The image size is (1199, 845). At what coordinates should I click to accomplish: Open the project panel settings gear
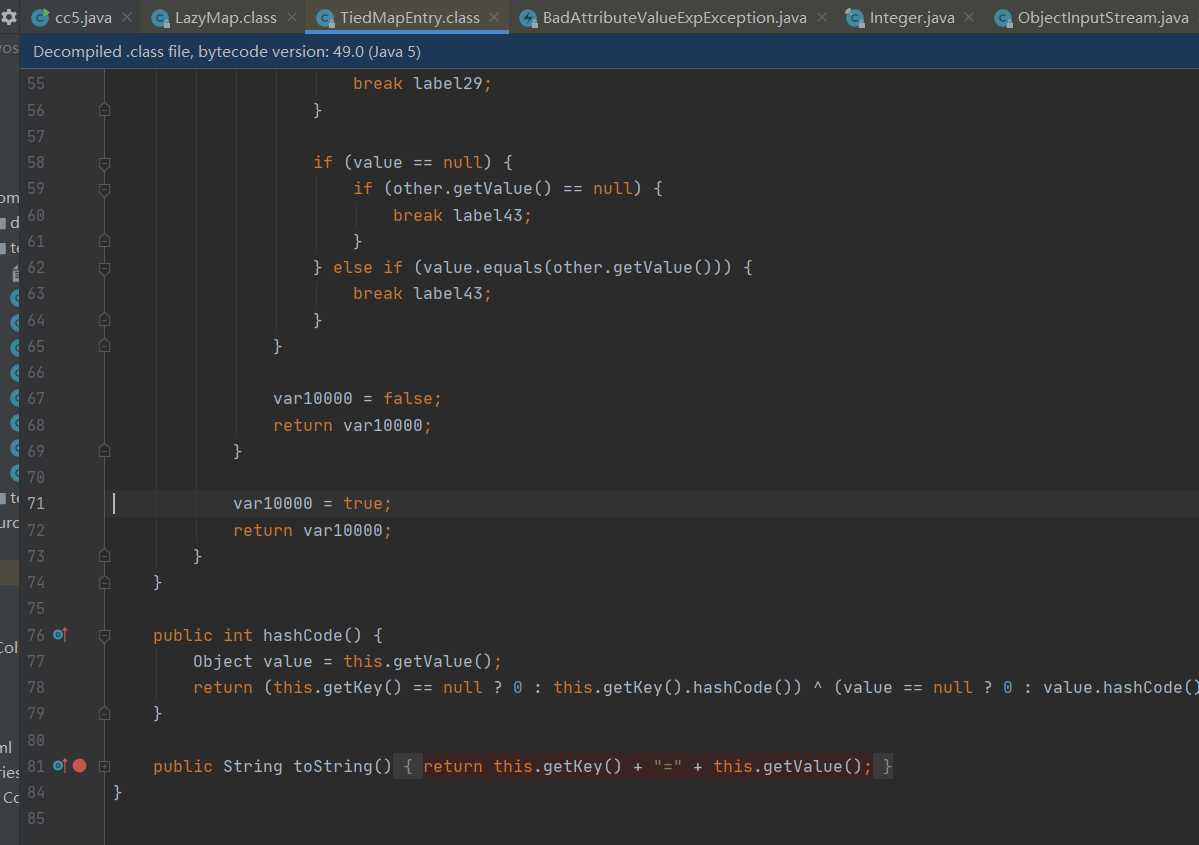click(9, 17)
